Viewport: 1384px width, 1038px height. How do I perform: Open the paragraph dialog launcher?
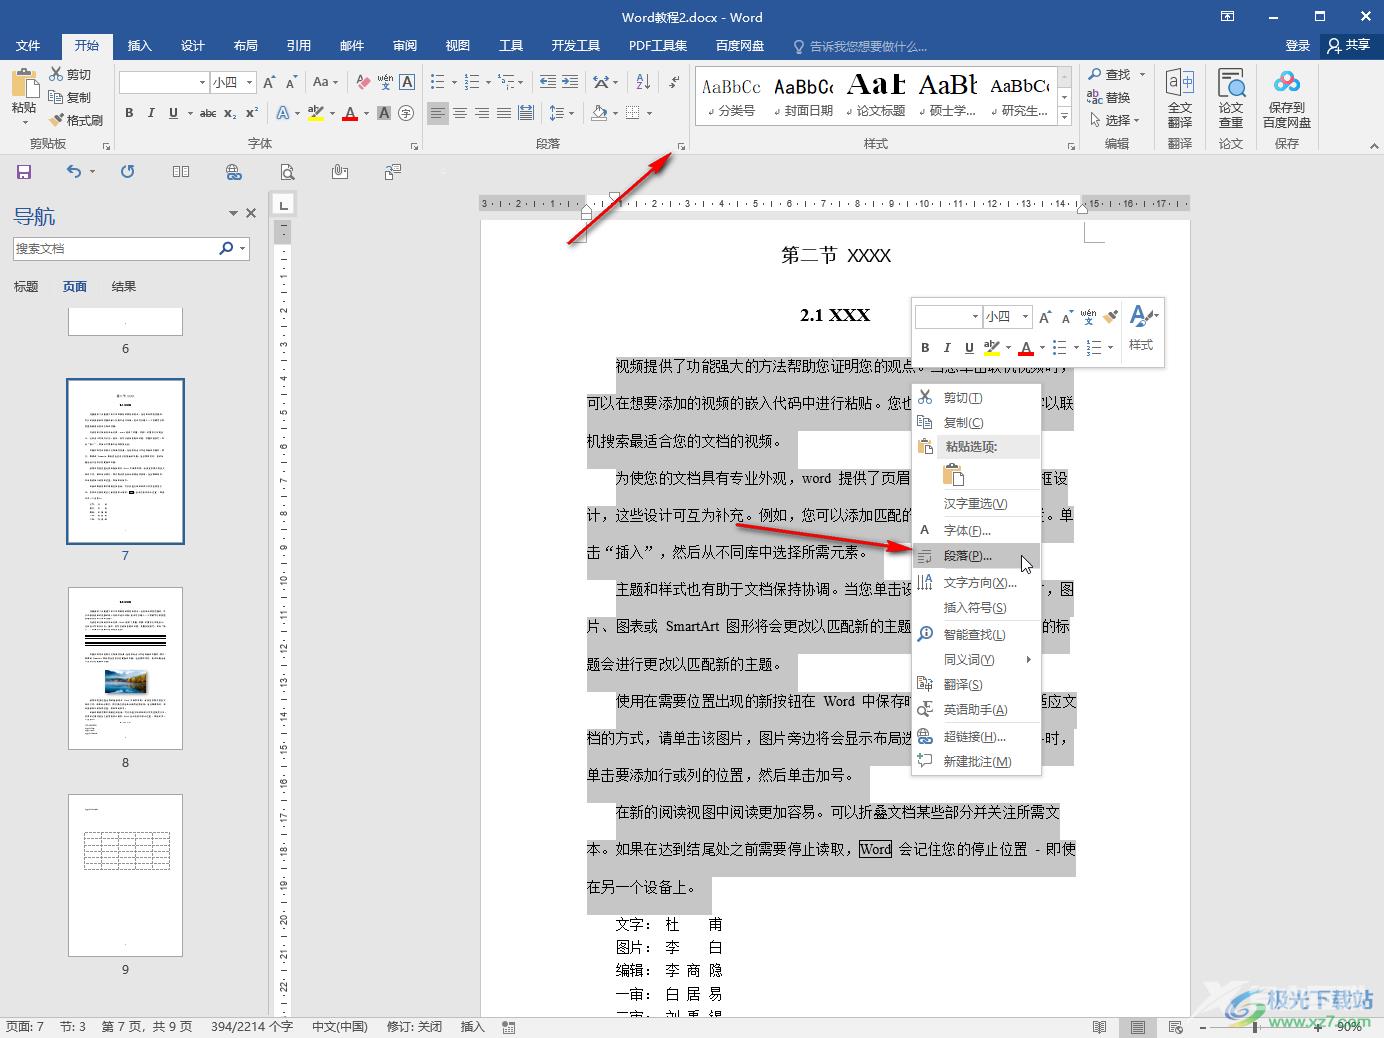coord(682,146)
